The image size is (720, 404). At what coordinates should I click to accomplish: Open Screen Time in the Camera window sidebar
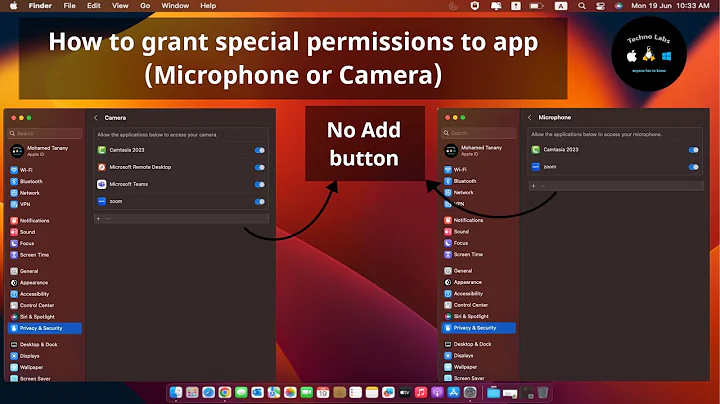(x=29, y=255)
